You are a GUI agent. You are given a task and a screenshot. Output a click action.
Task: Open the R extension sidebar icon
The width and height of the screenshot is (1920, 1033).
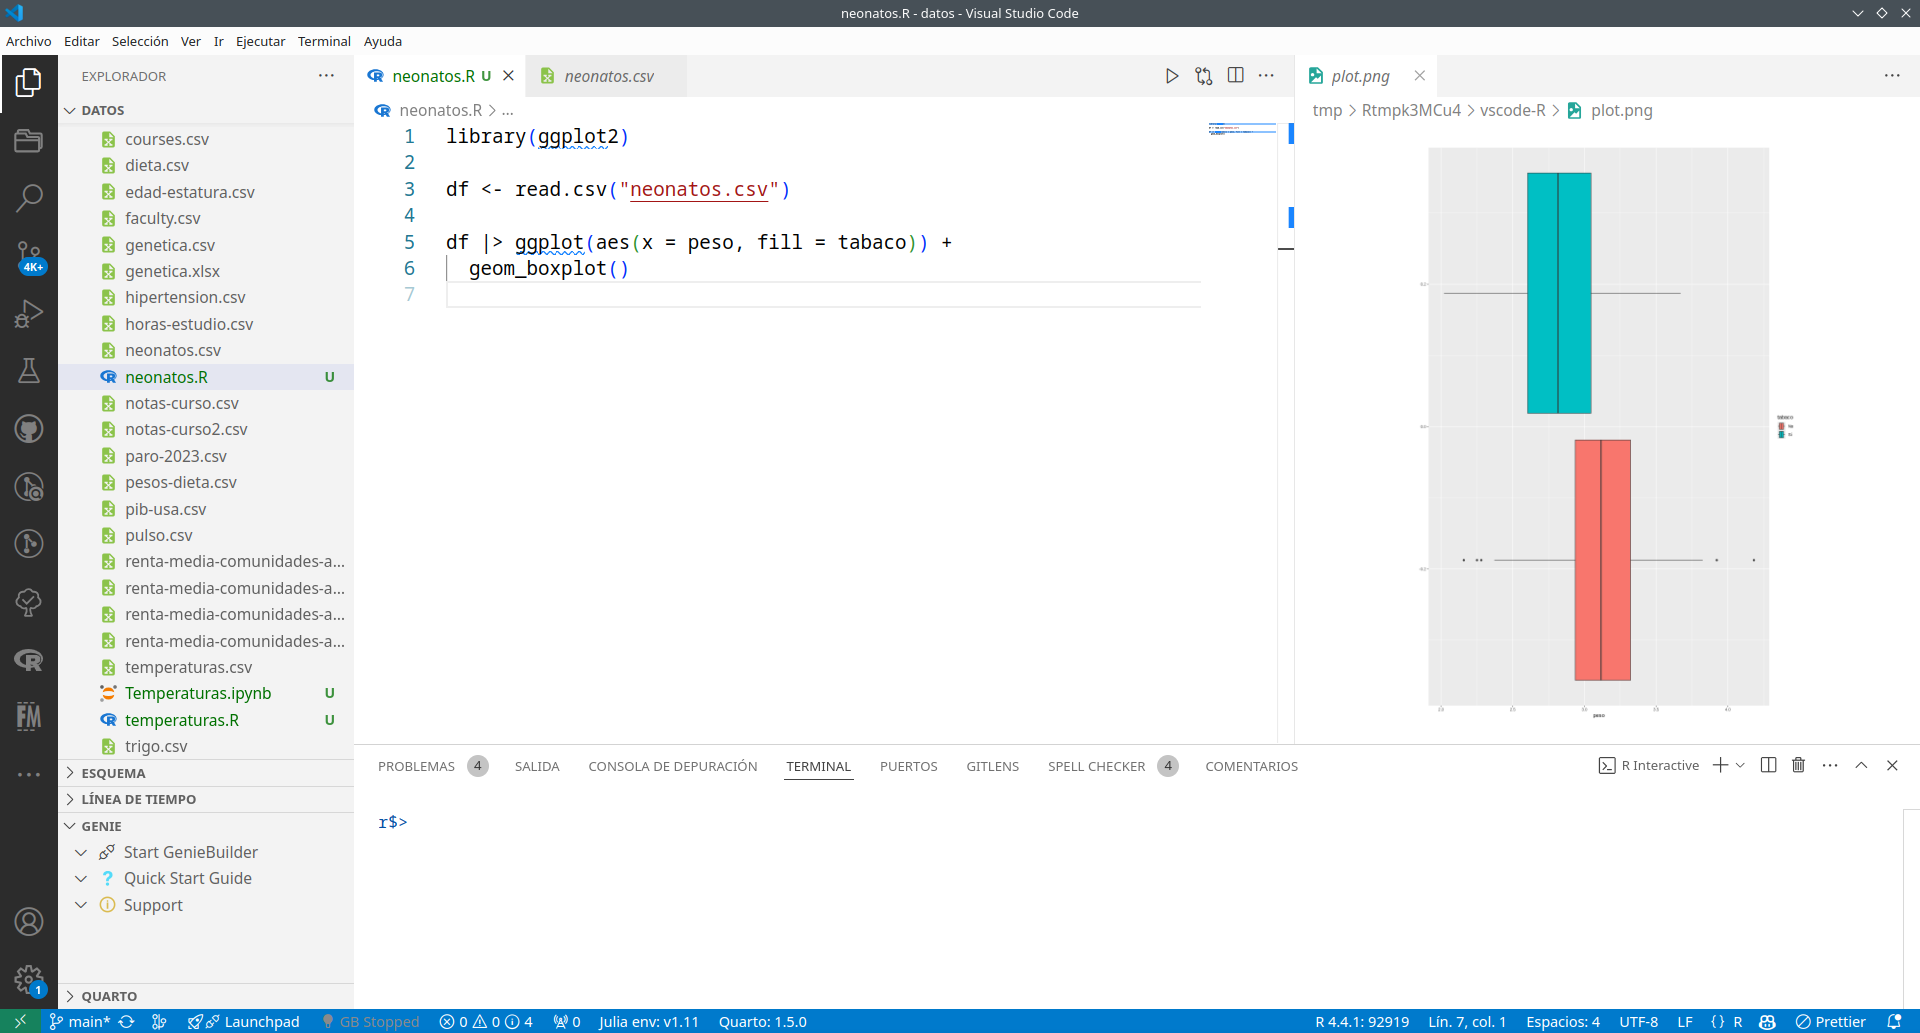coord(29,660)
